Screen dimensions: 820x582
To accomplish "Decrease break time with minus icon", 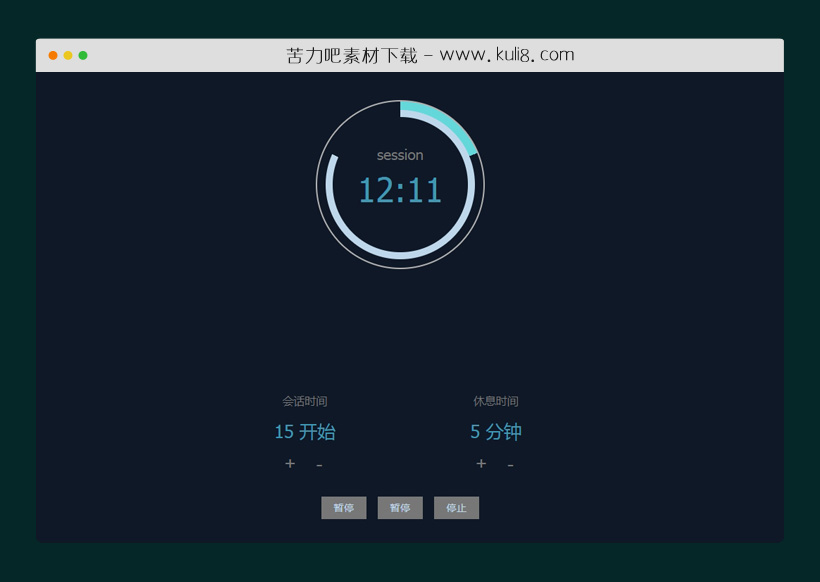I will pos(510,465).
